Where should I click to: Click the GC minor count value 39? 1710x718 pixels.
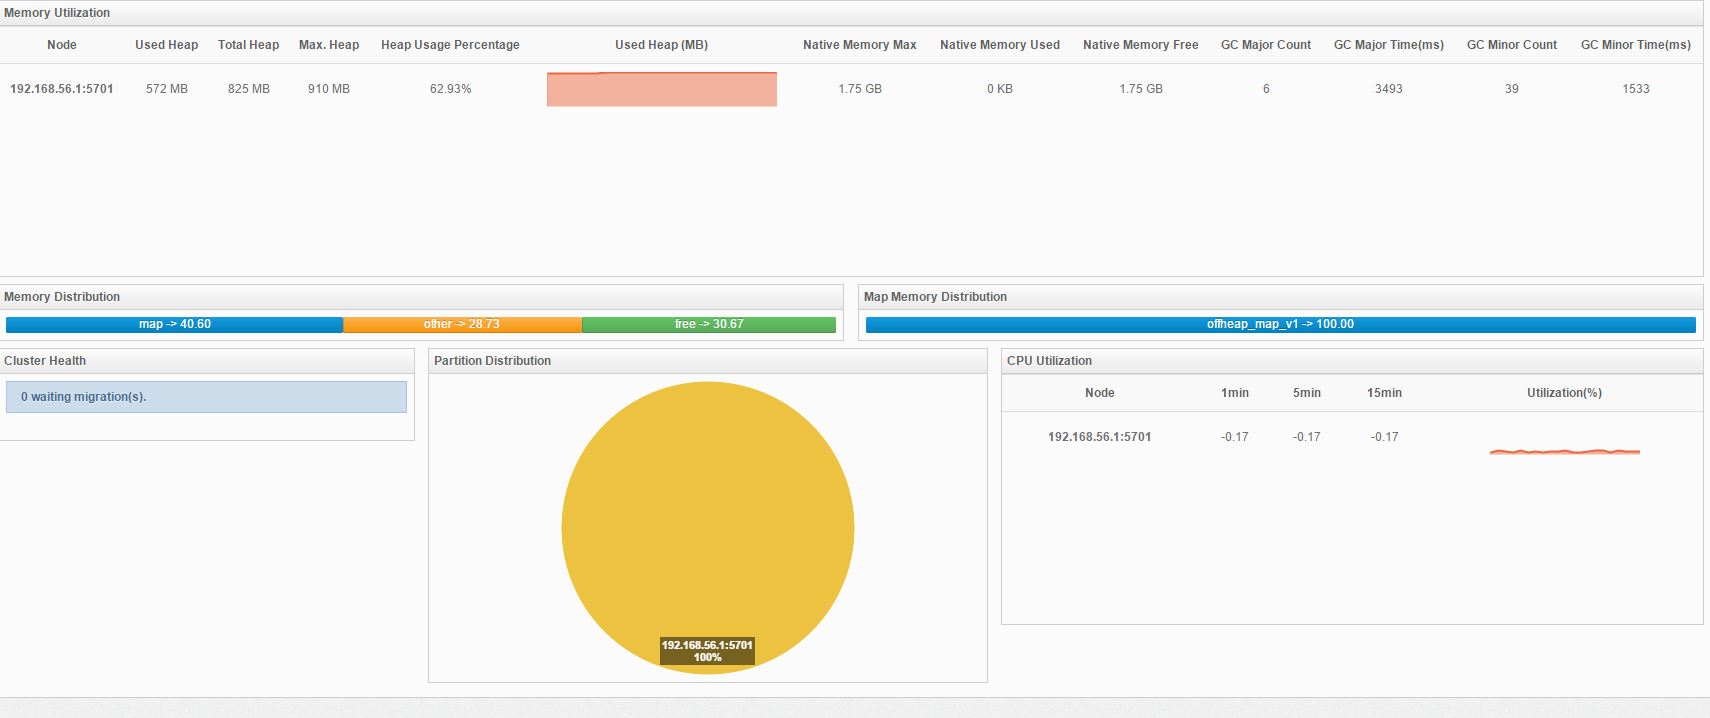[x=1512, y=89]
